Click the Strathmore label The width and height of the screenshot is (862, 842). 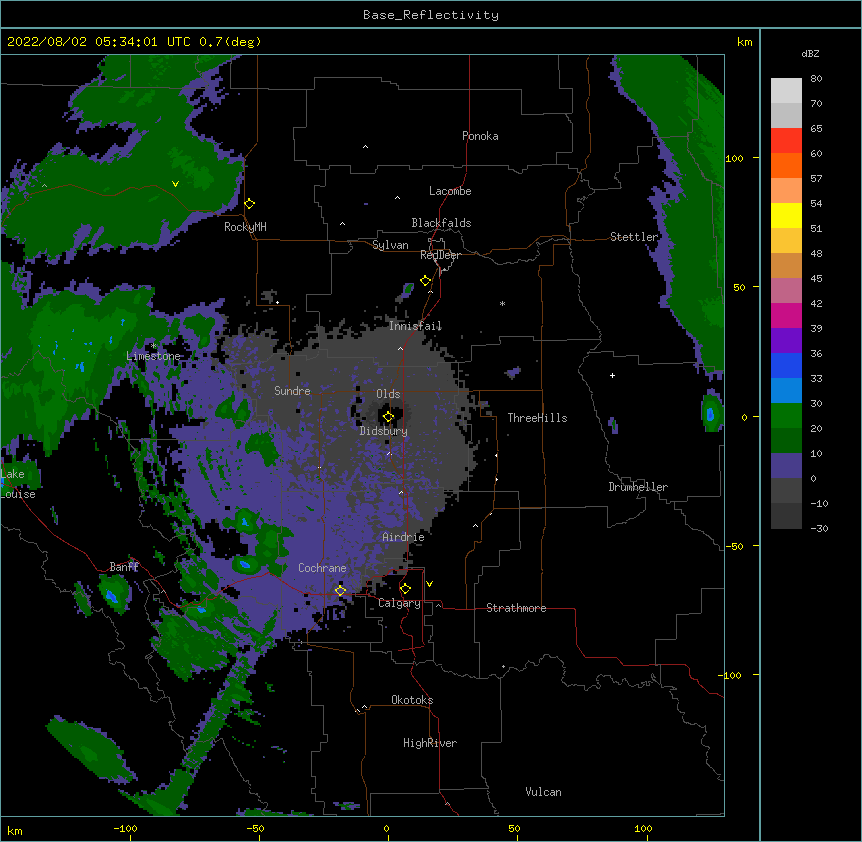[x=516, y=608]
